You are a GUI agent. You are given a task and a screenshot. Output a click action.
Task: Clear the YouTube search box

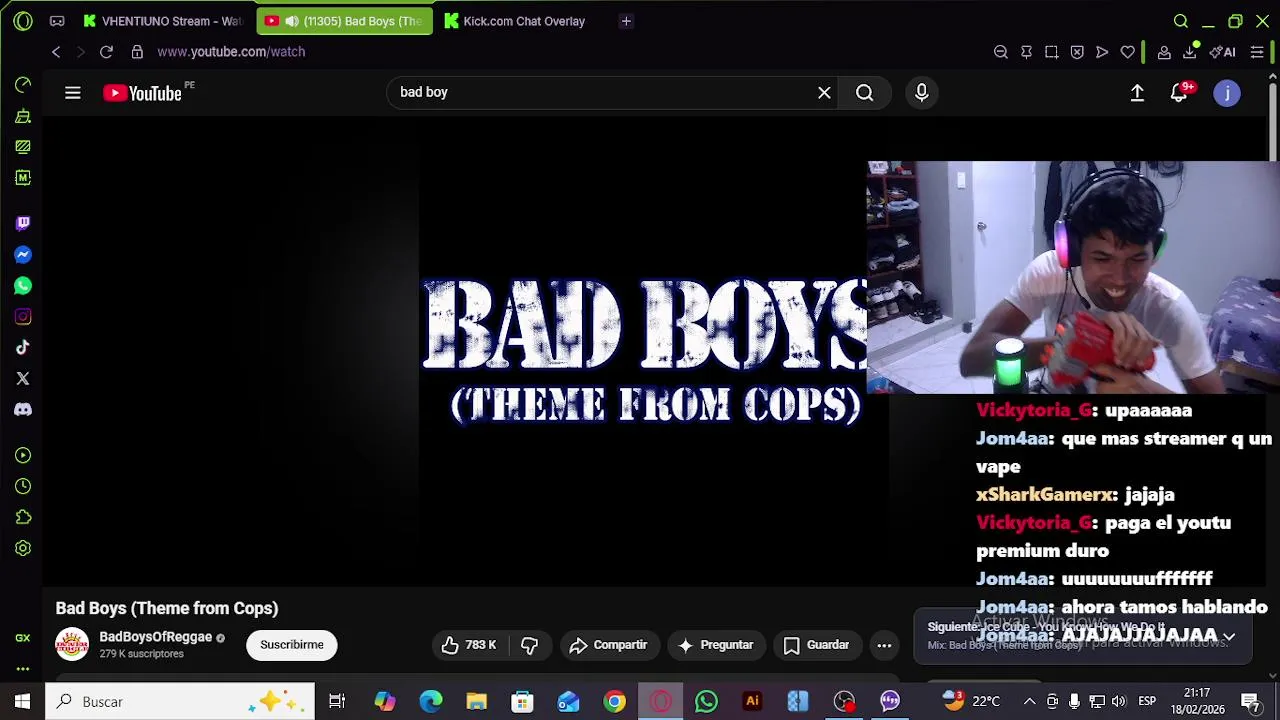(824, 93)
